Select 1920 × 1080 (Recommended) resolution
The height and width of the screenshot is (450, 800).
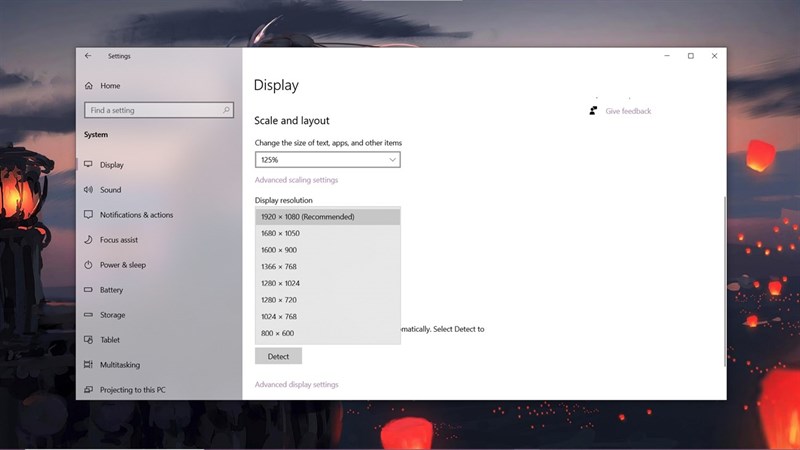(328, 217)
